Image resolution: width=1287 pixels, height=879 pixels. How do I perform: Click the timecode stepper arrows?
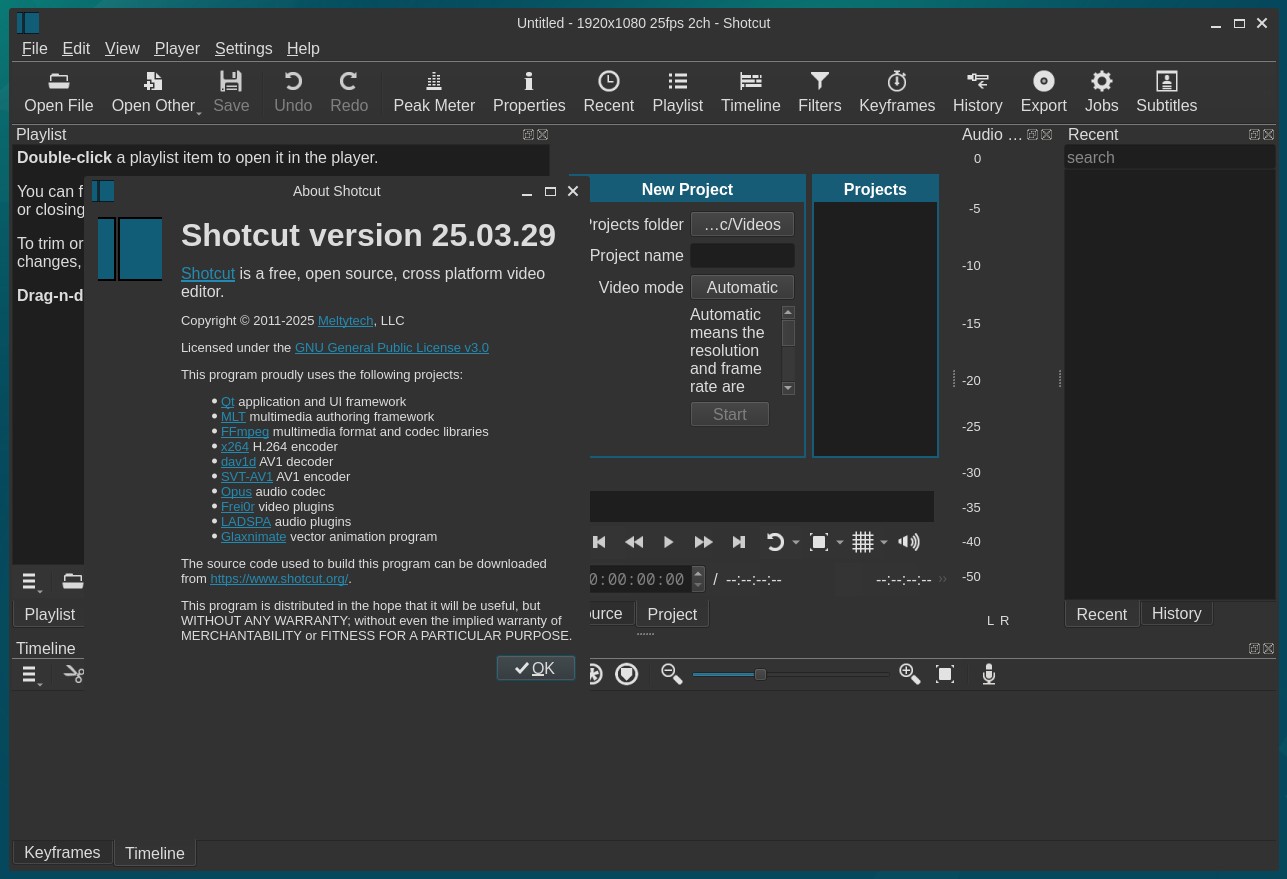coord(698,579)
